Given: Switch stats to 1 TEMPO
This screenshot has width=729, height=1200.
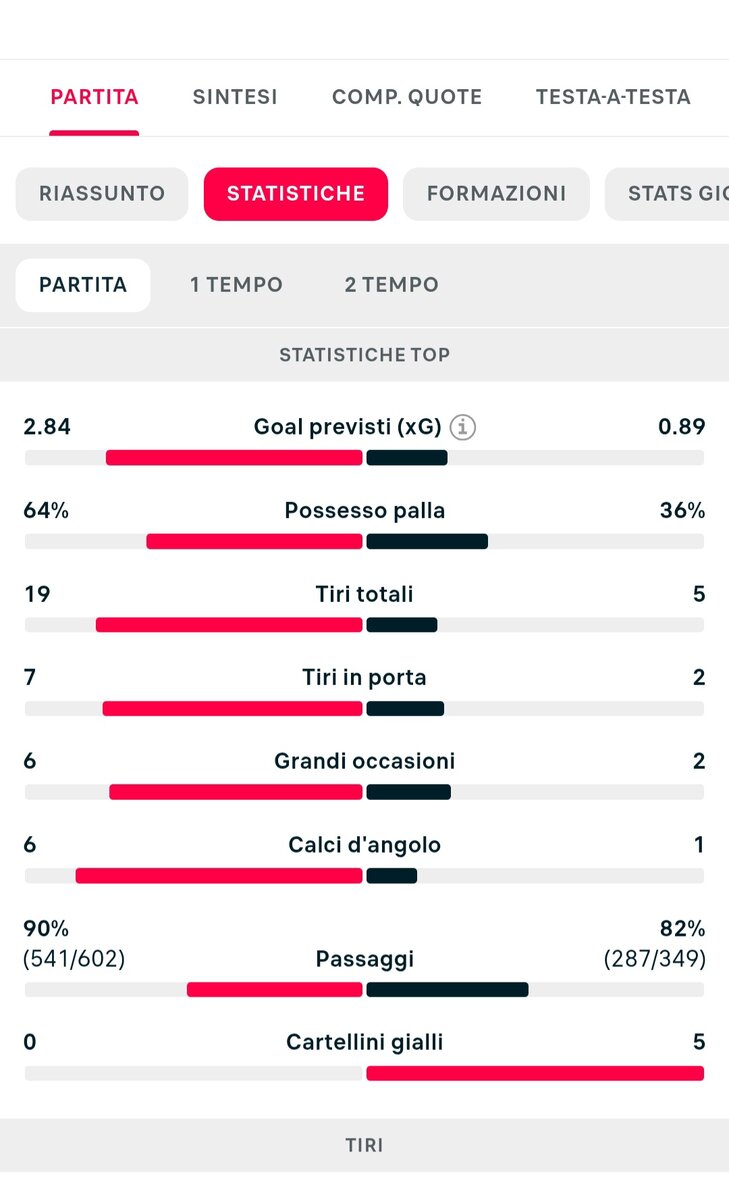Looking at the screenshot, I should (237, 285).
